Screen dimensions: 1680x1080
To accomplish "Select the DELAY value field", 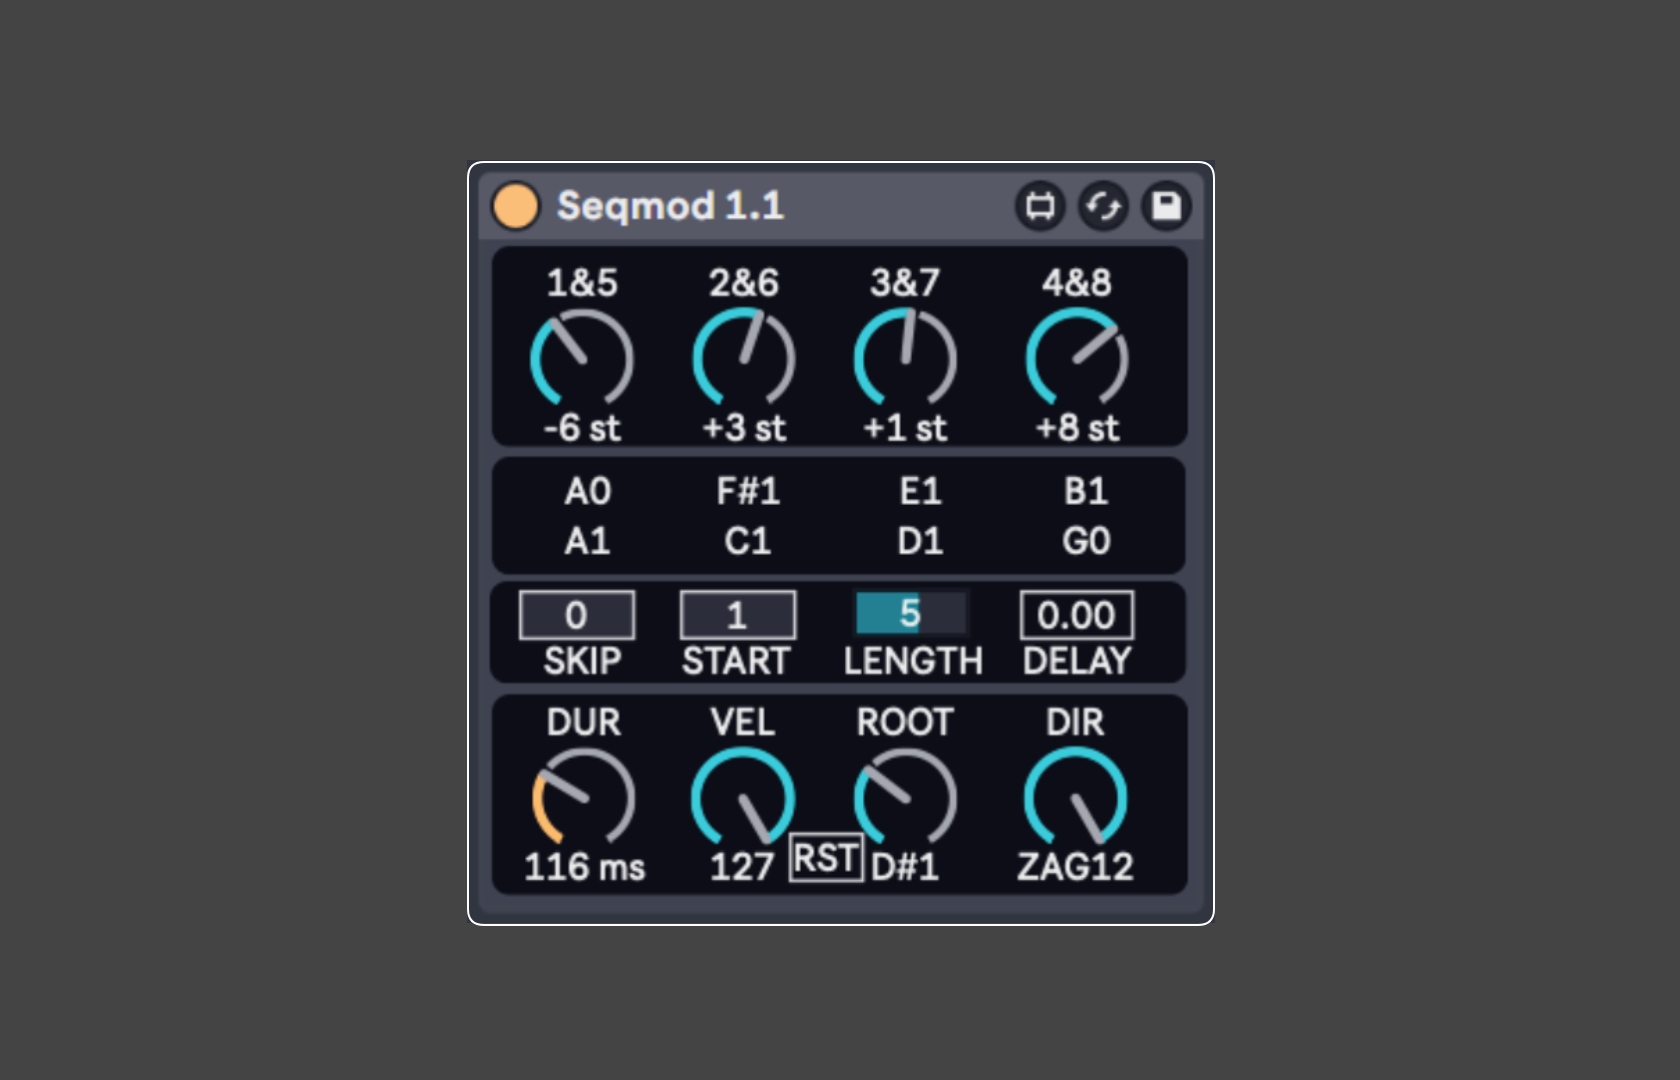I will click(1076, 615).
